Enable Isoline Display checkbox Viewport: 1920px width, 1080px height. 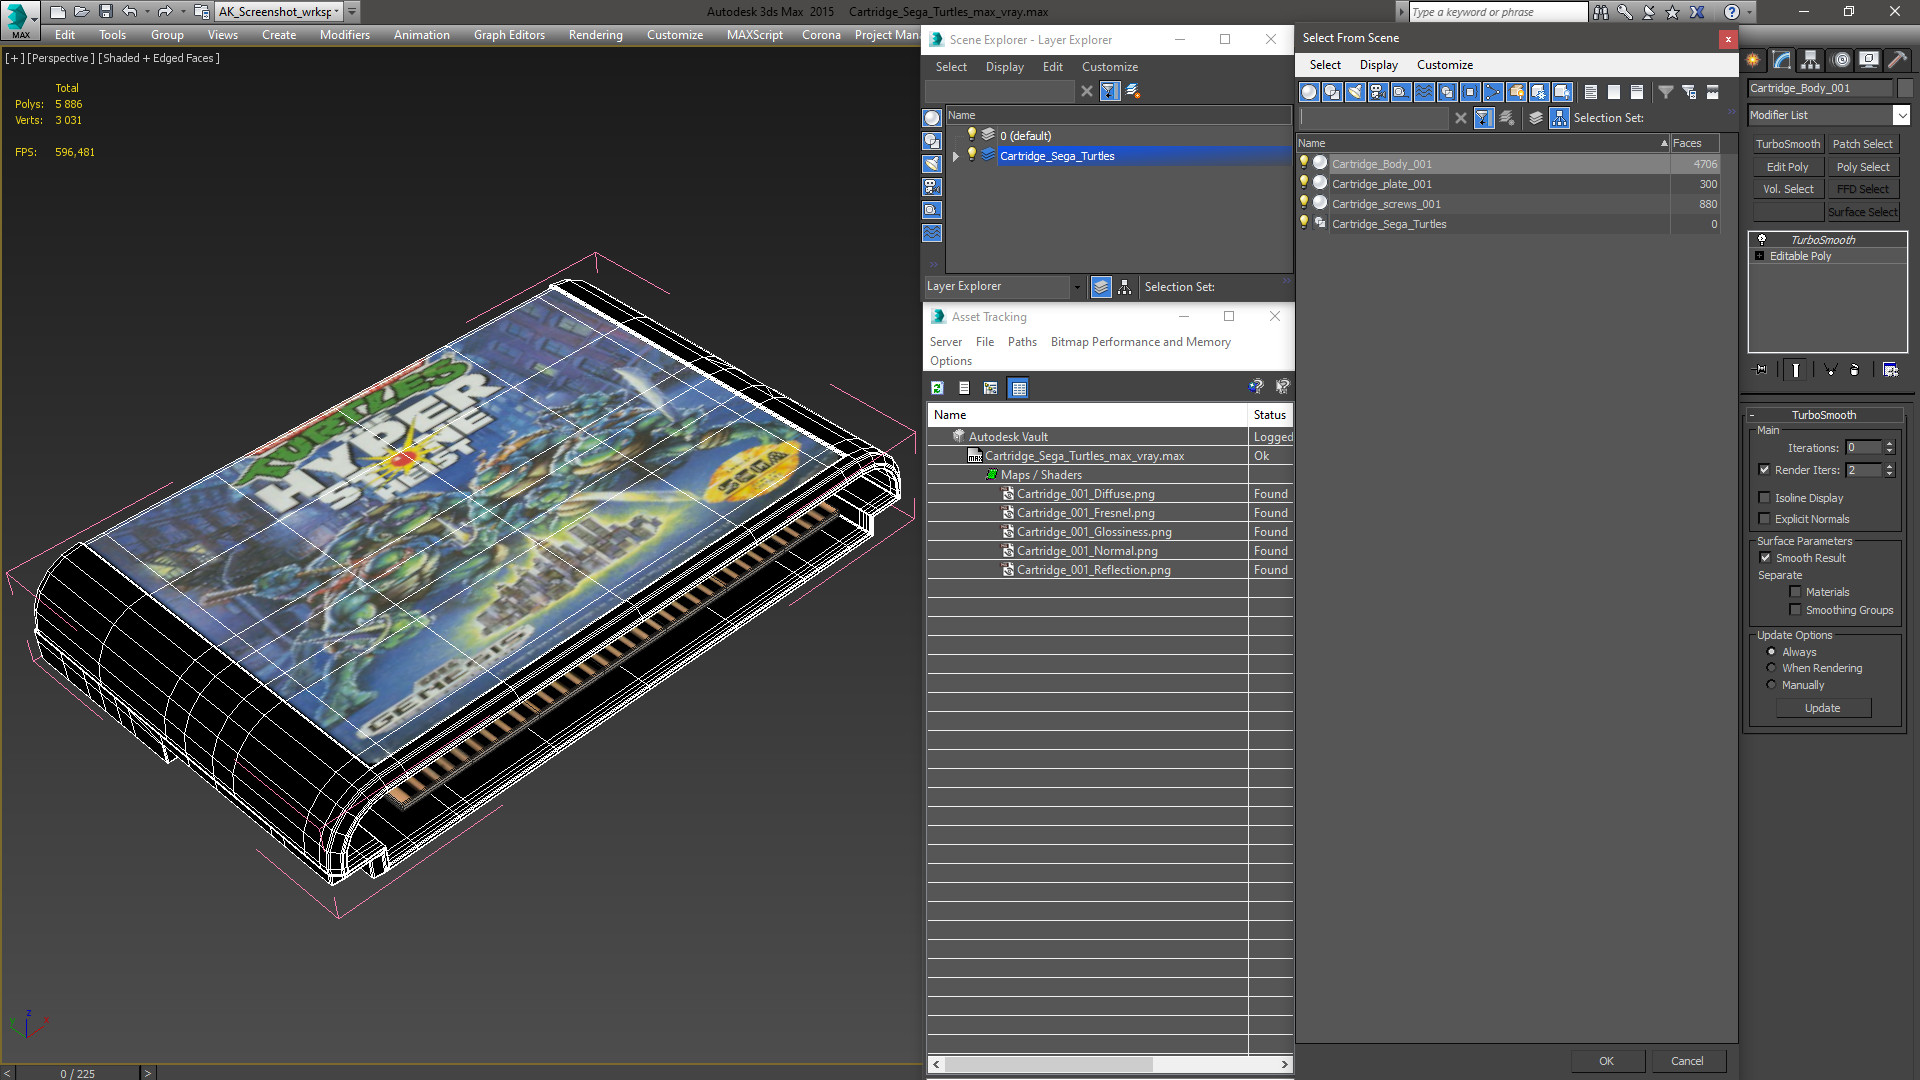(x=1765, y=498)
